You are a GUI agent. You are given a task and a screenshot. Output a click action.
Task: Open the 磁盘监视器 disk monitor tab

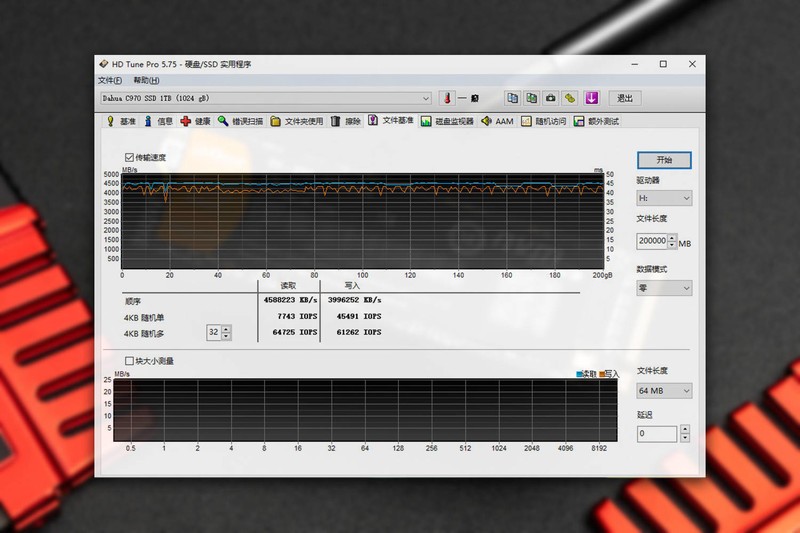coord(447,121)
